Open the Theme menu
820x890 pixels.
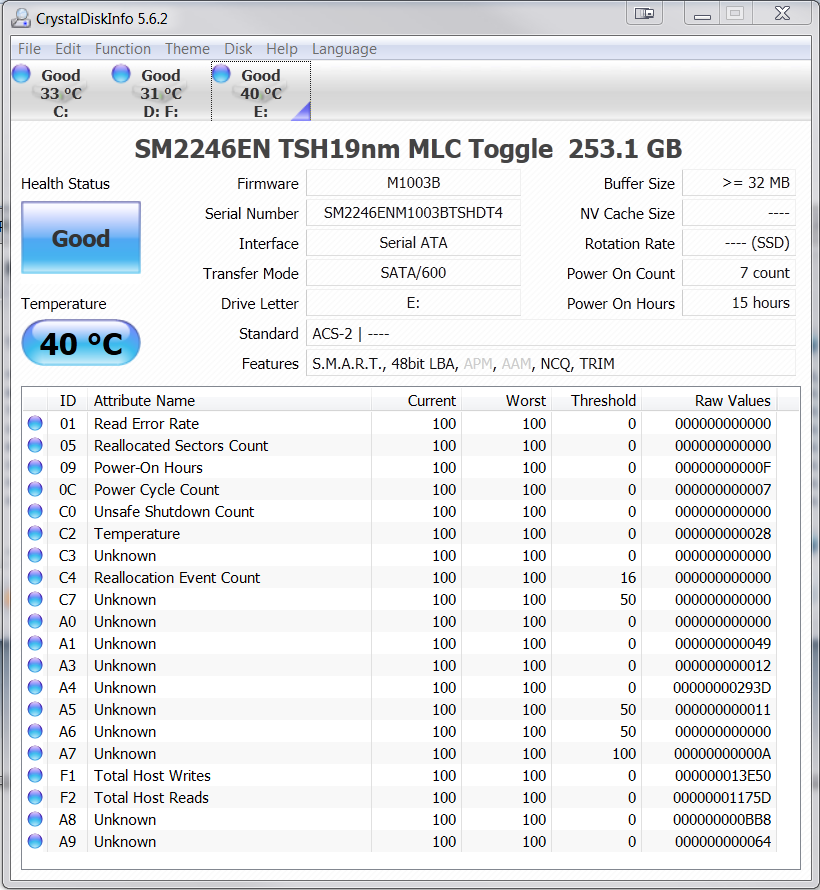point(187,49)
